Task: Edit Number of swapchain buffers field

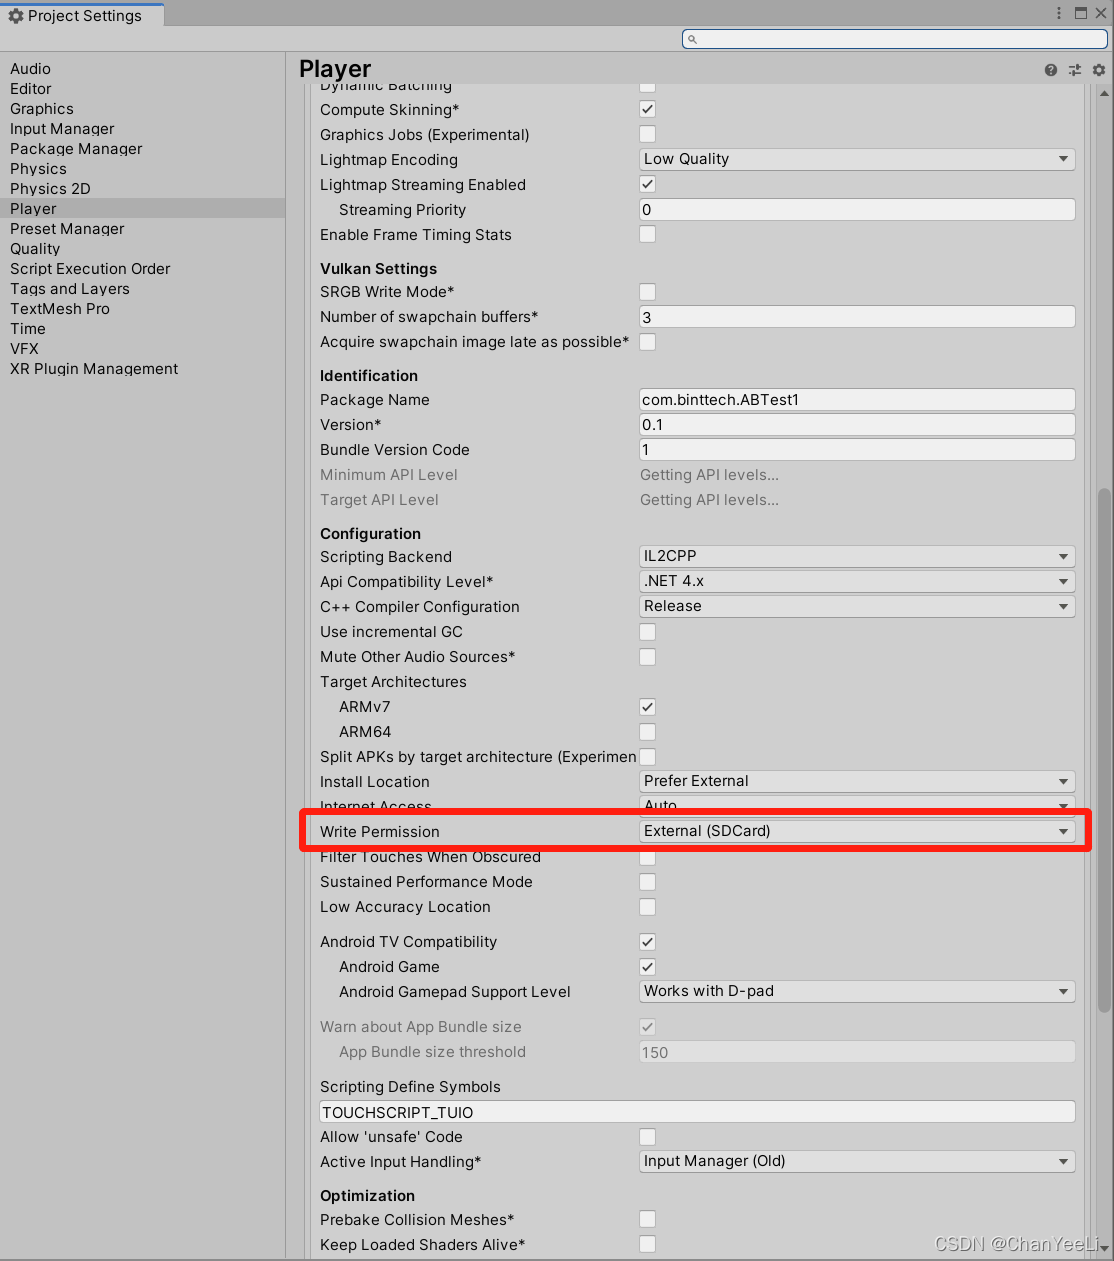Action: point(857,317)
